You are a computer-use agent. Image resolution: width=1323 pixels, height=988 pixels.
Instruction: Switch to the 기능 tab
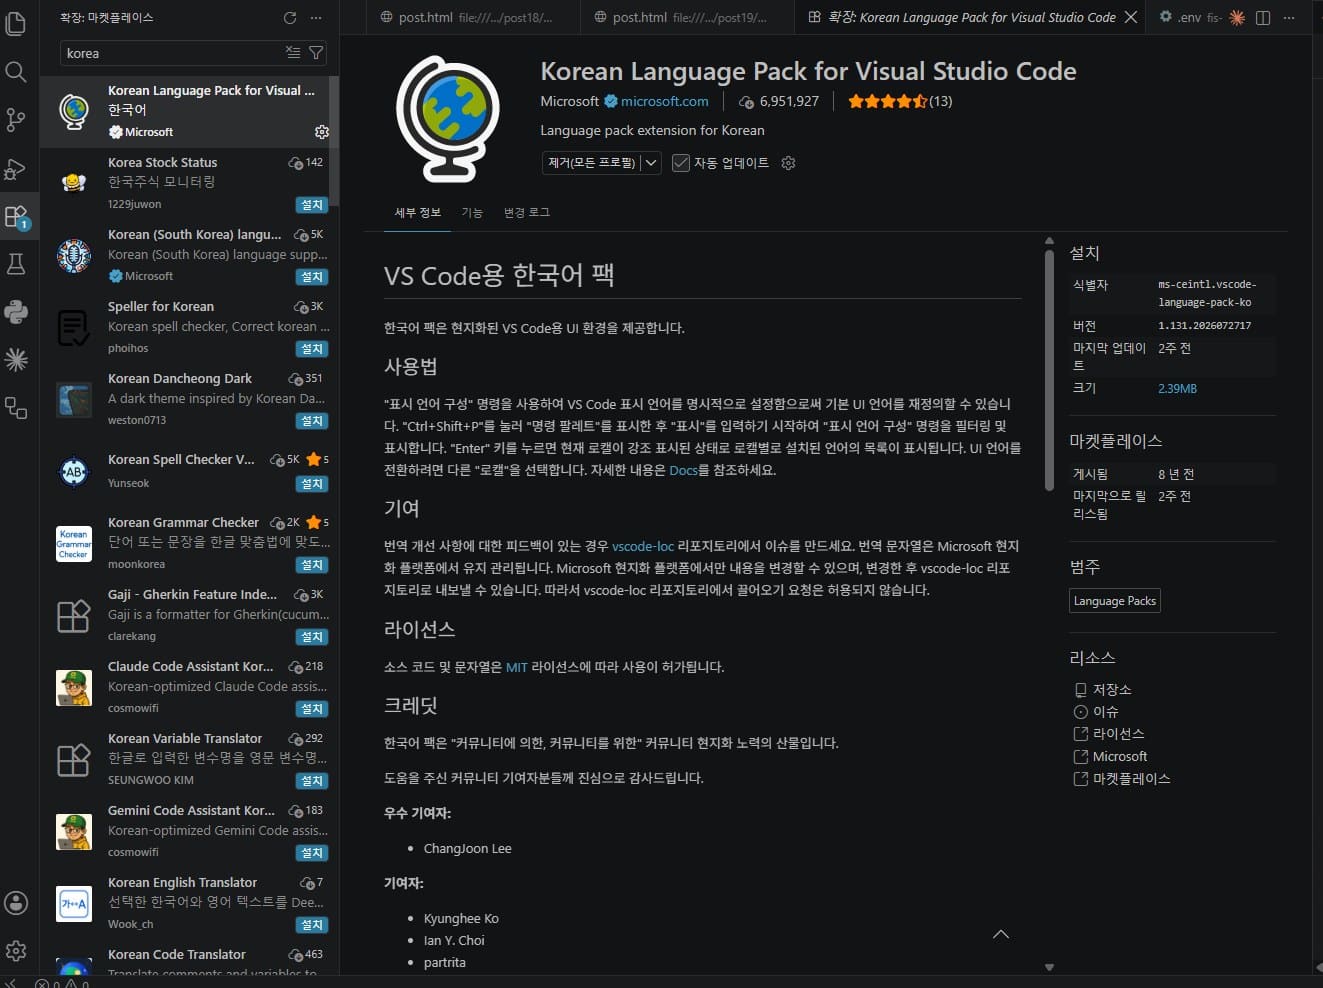(x=472, y=212)
